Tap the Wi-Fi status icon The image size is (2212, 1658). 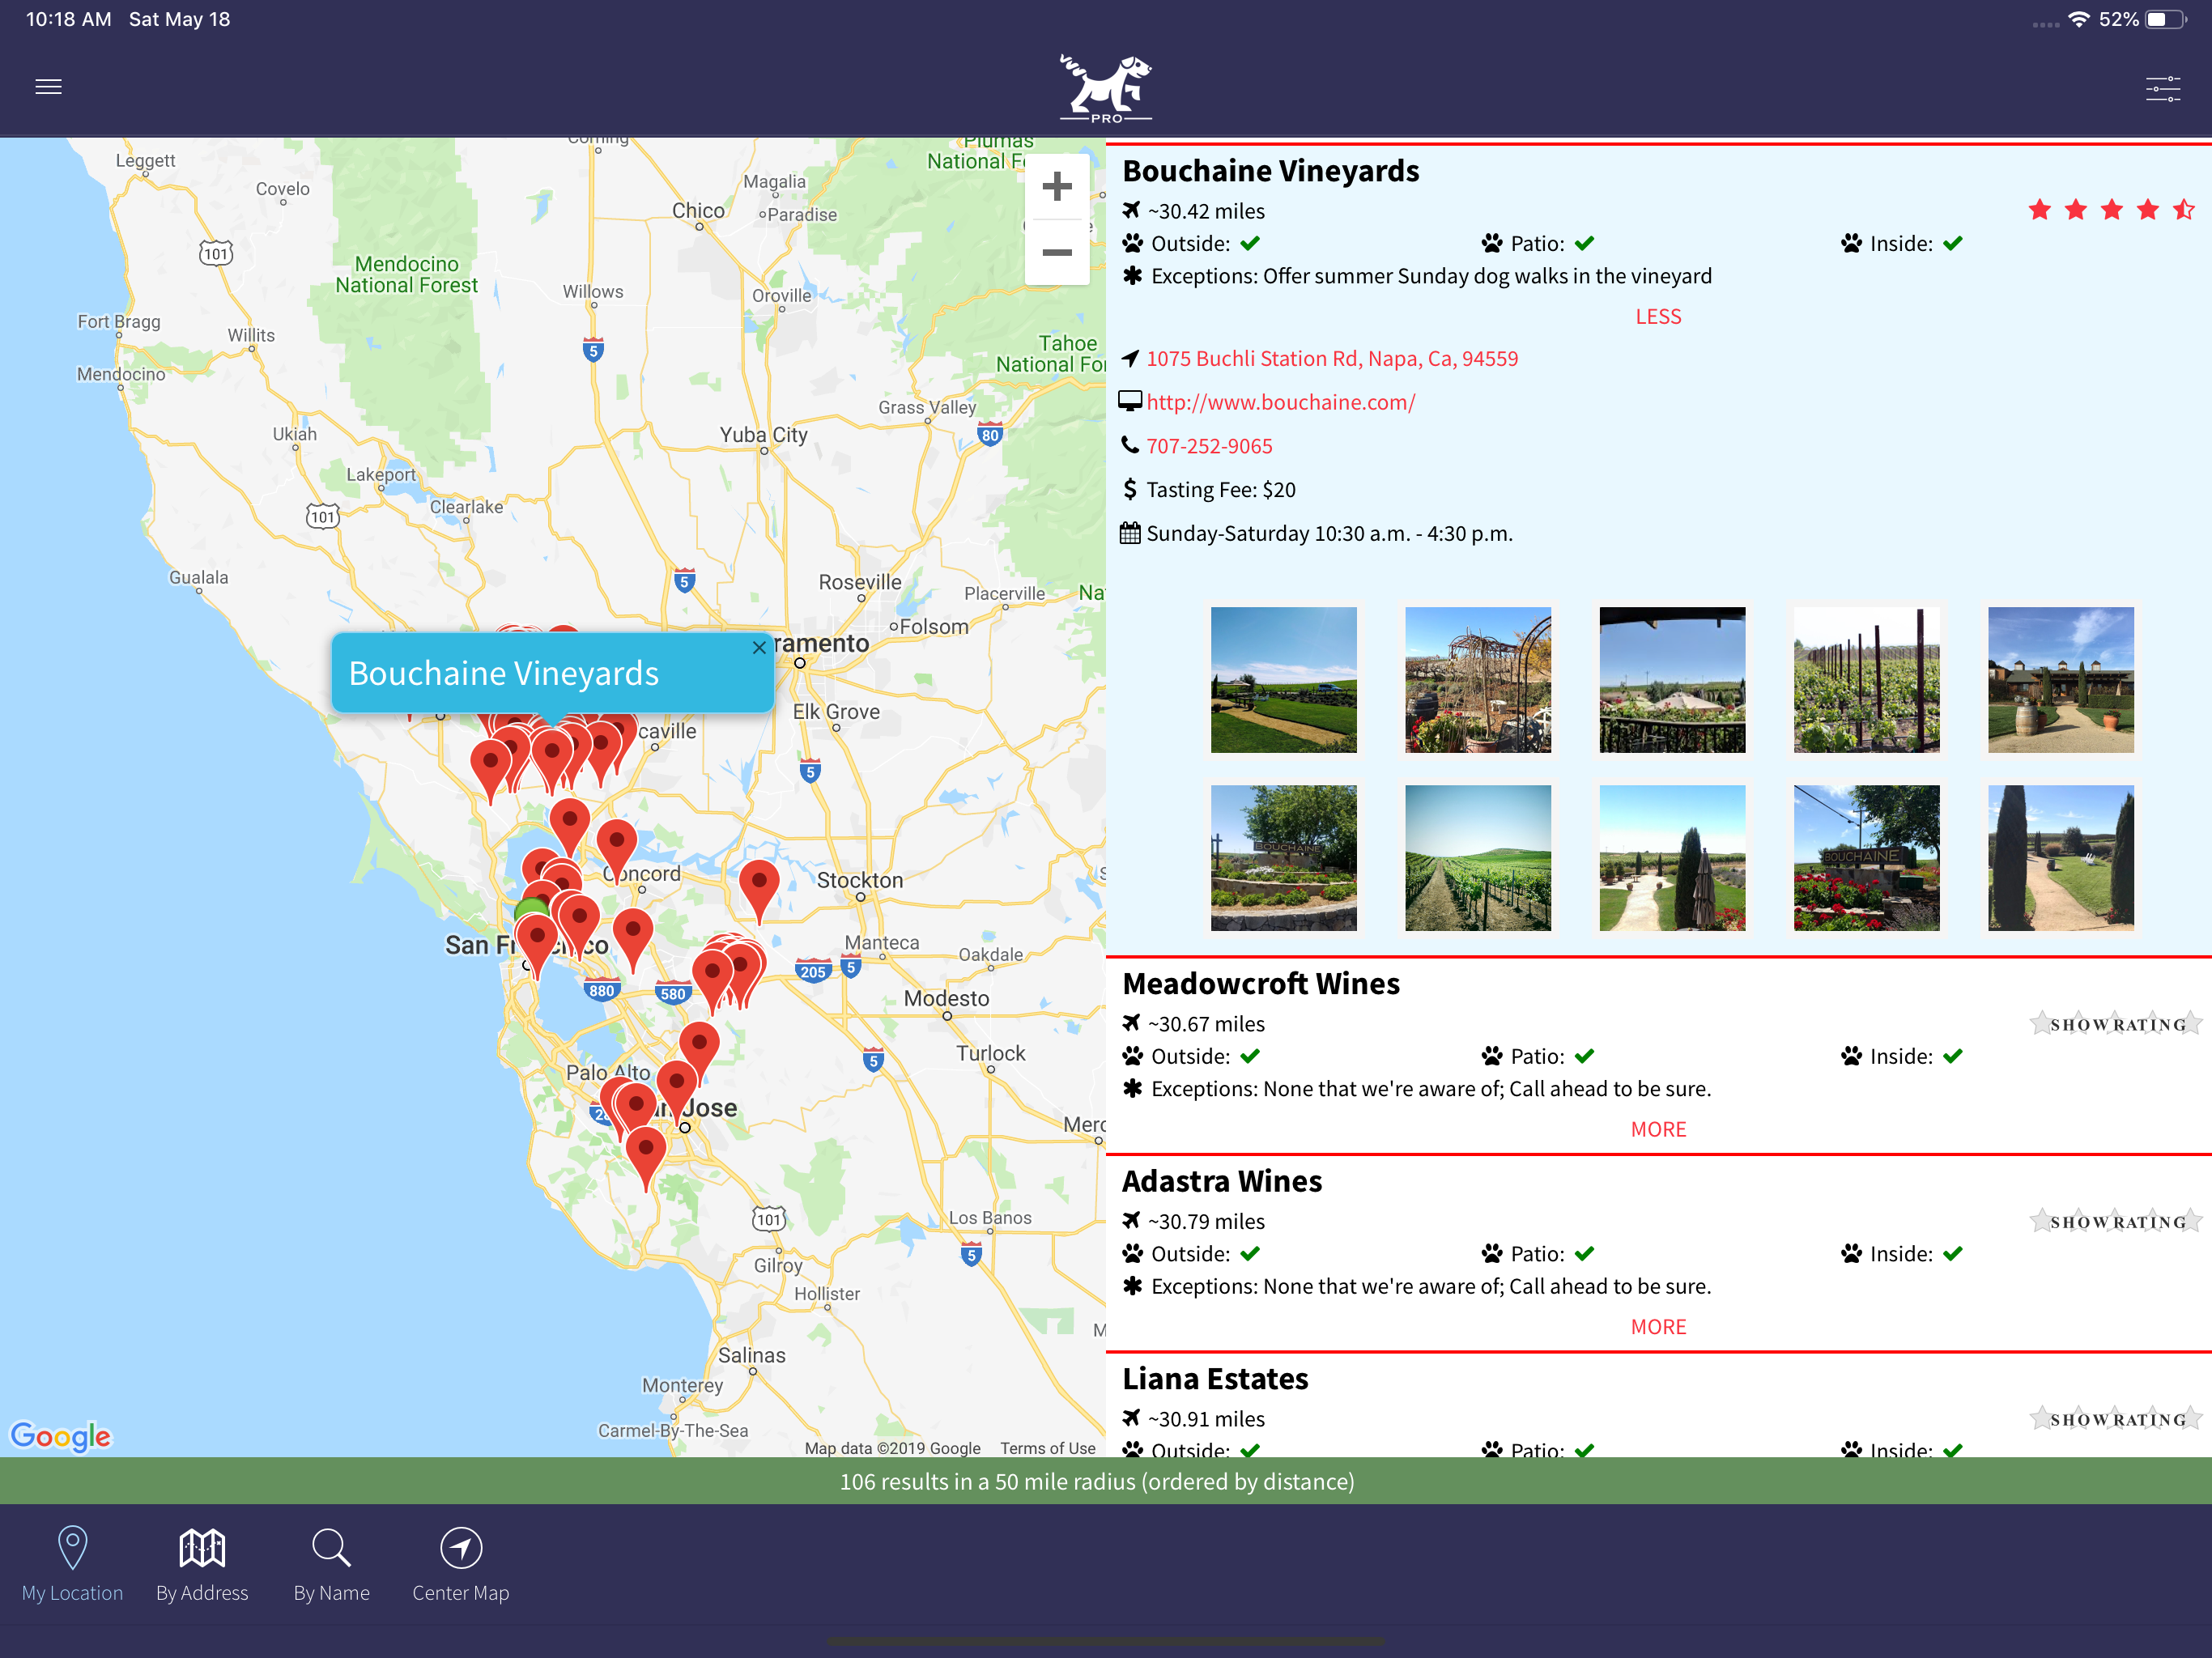coord(2079,20)
